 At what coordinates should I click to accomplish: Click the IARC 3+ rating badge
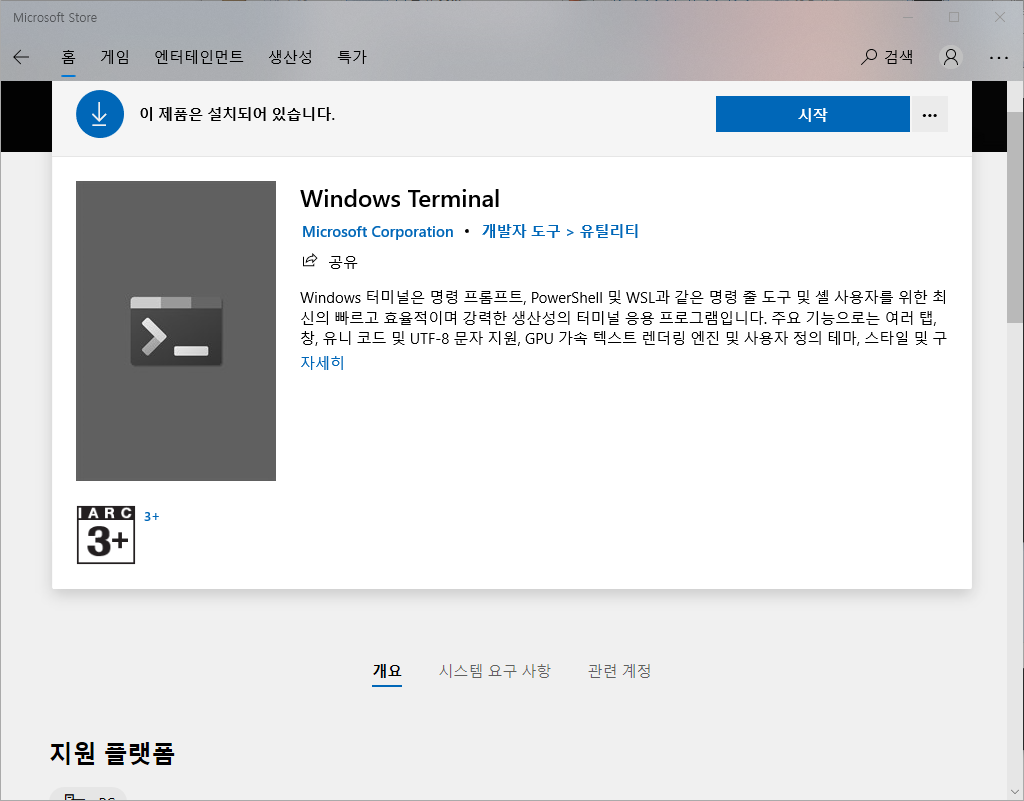[106, 535]
